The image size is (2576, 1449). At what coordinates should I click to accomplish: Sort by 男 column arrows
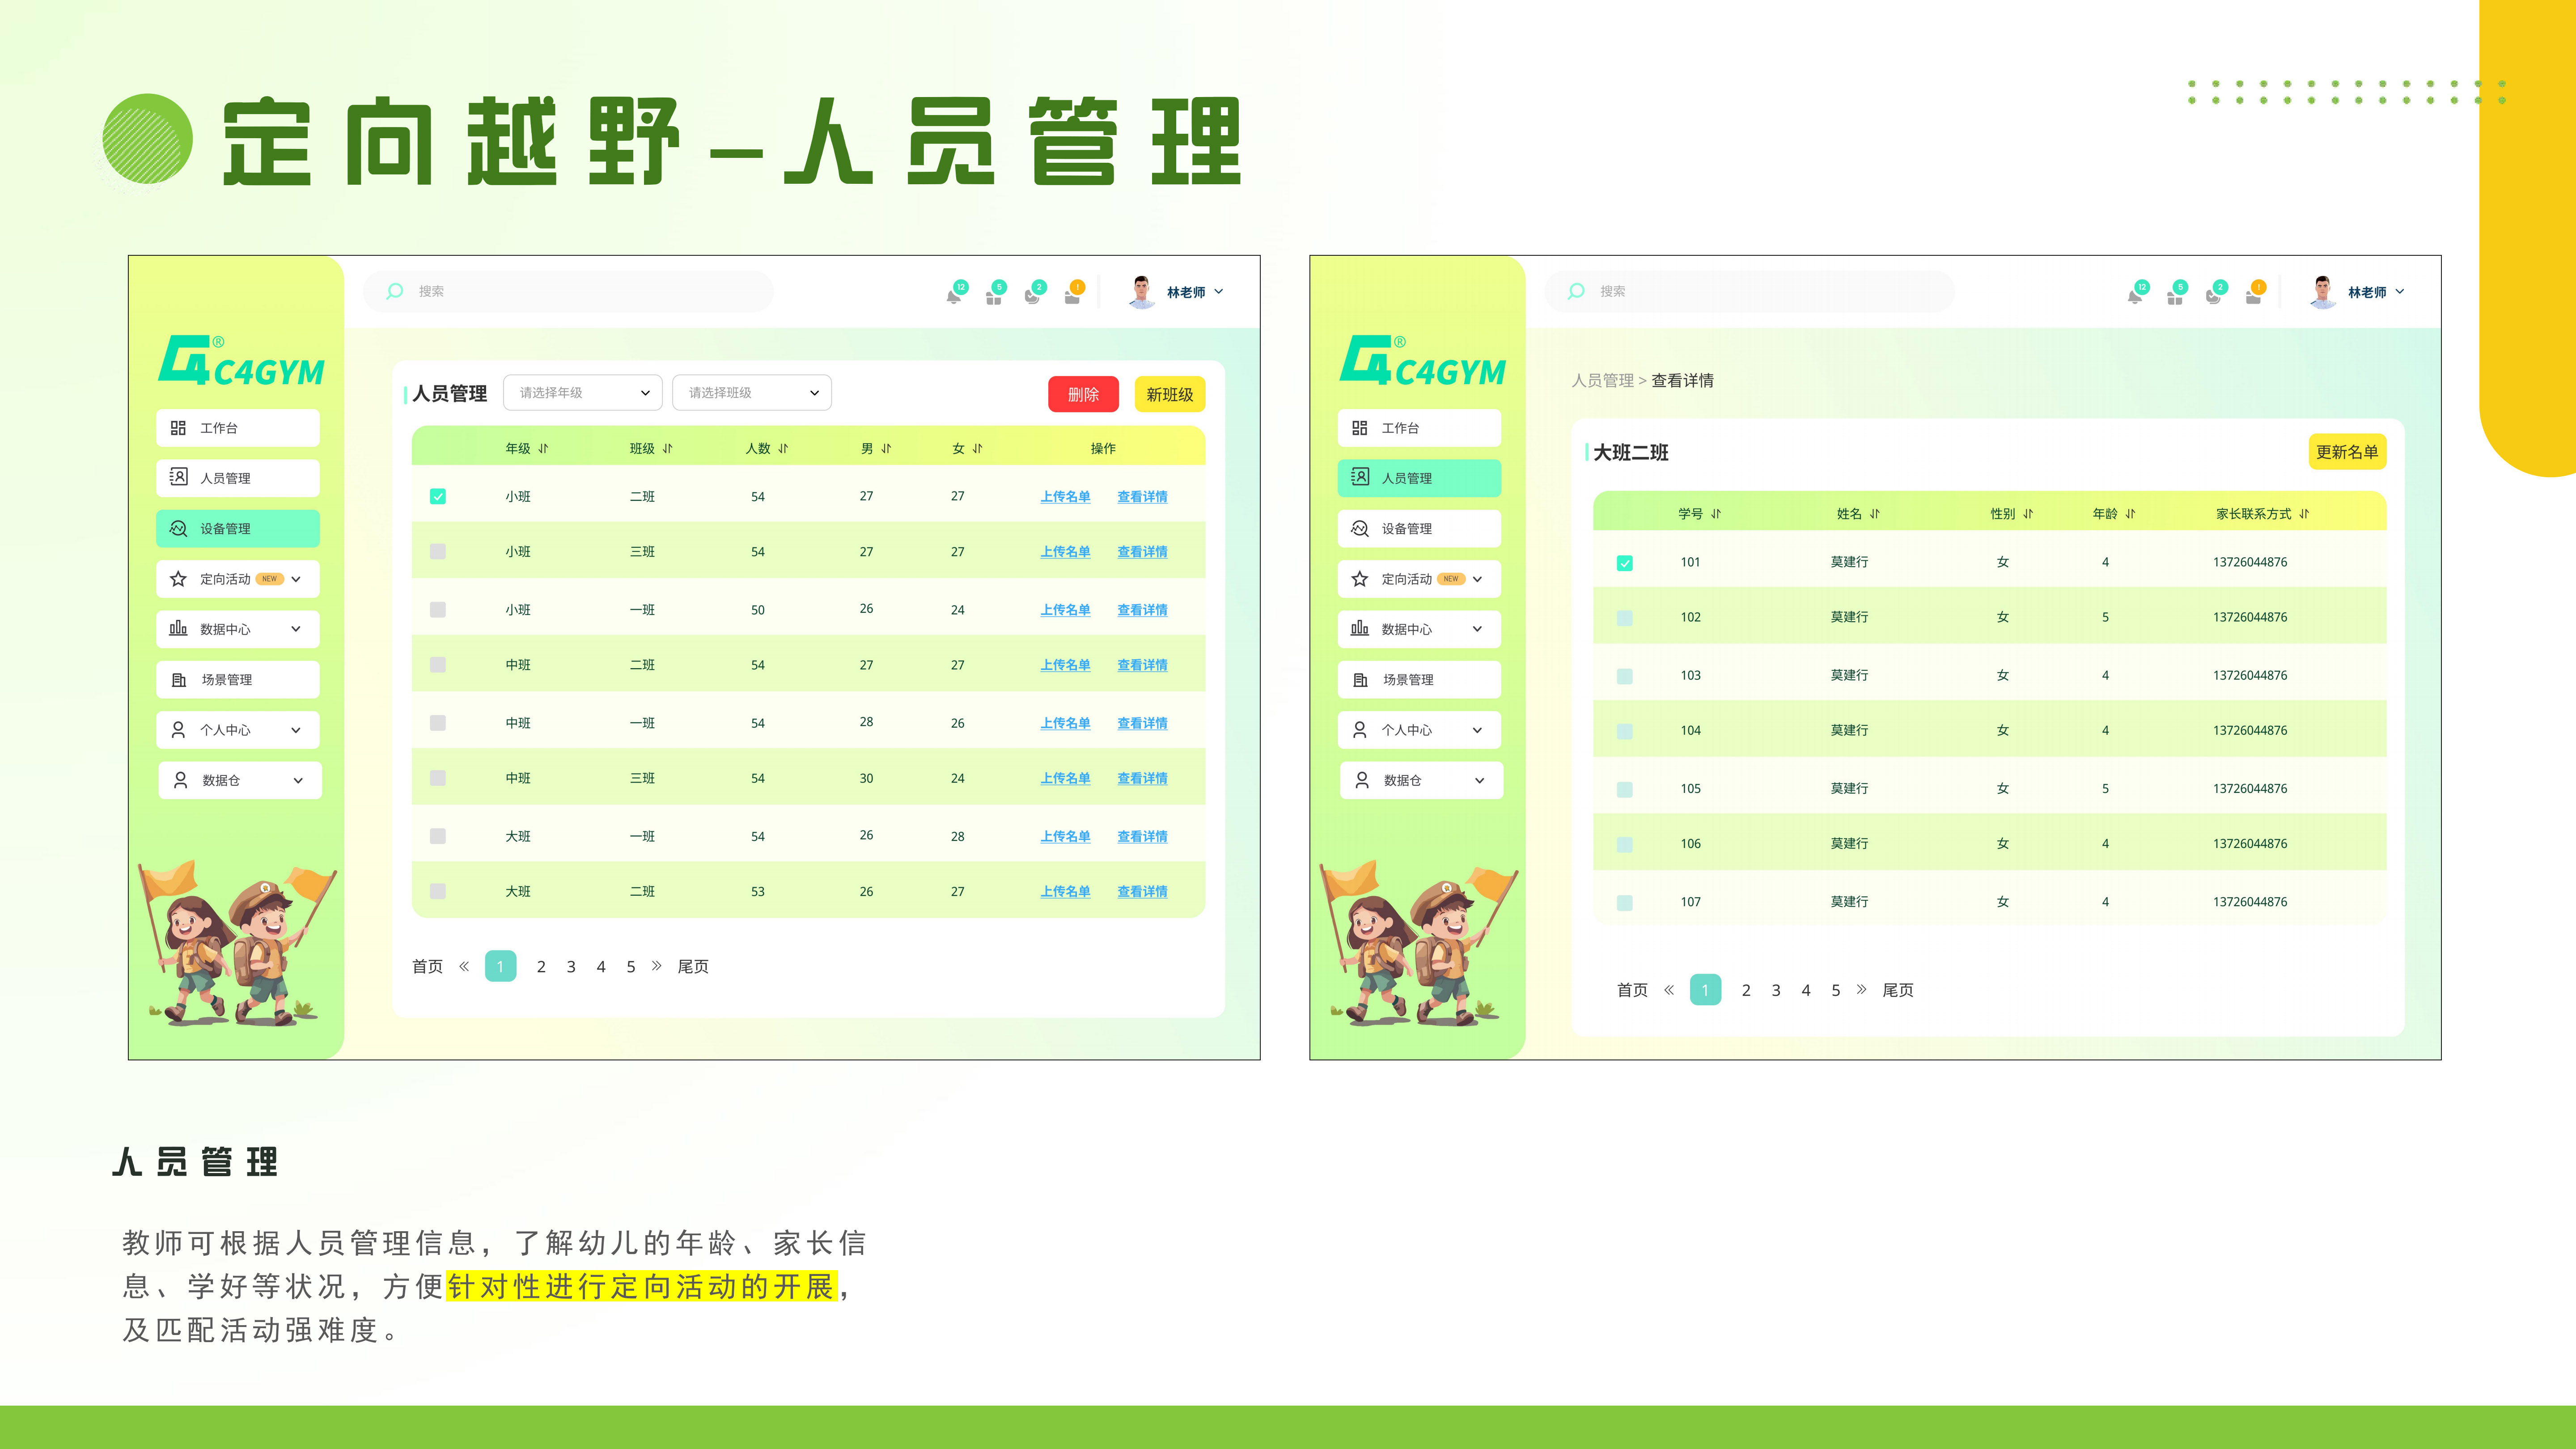pos(886,449)
